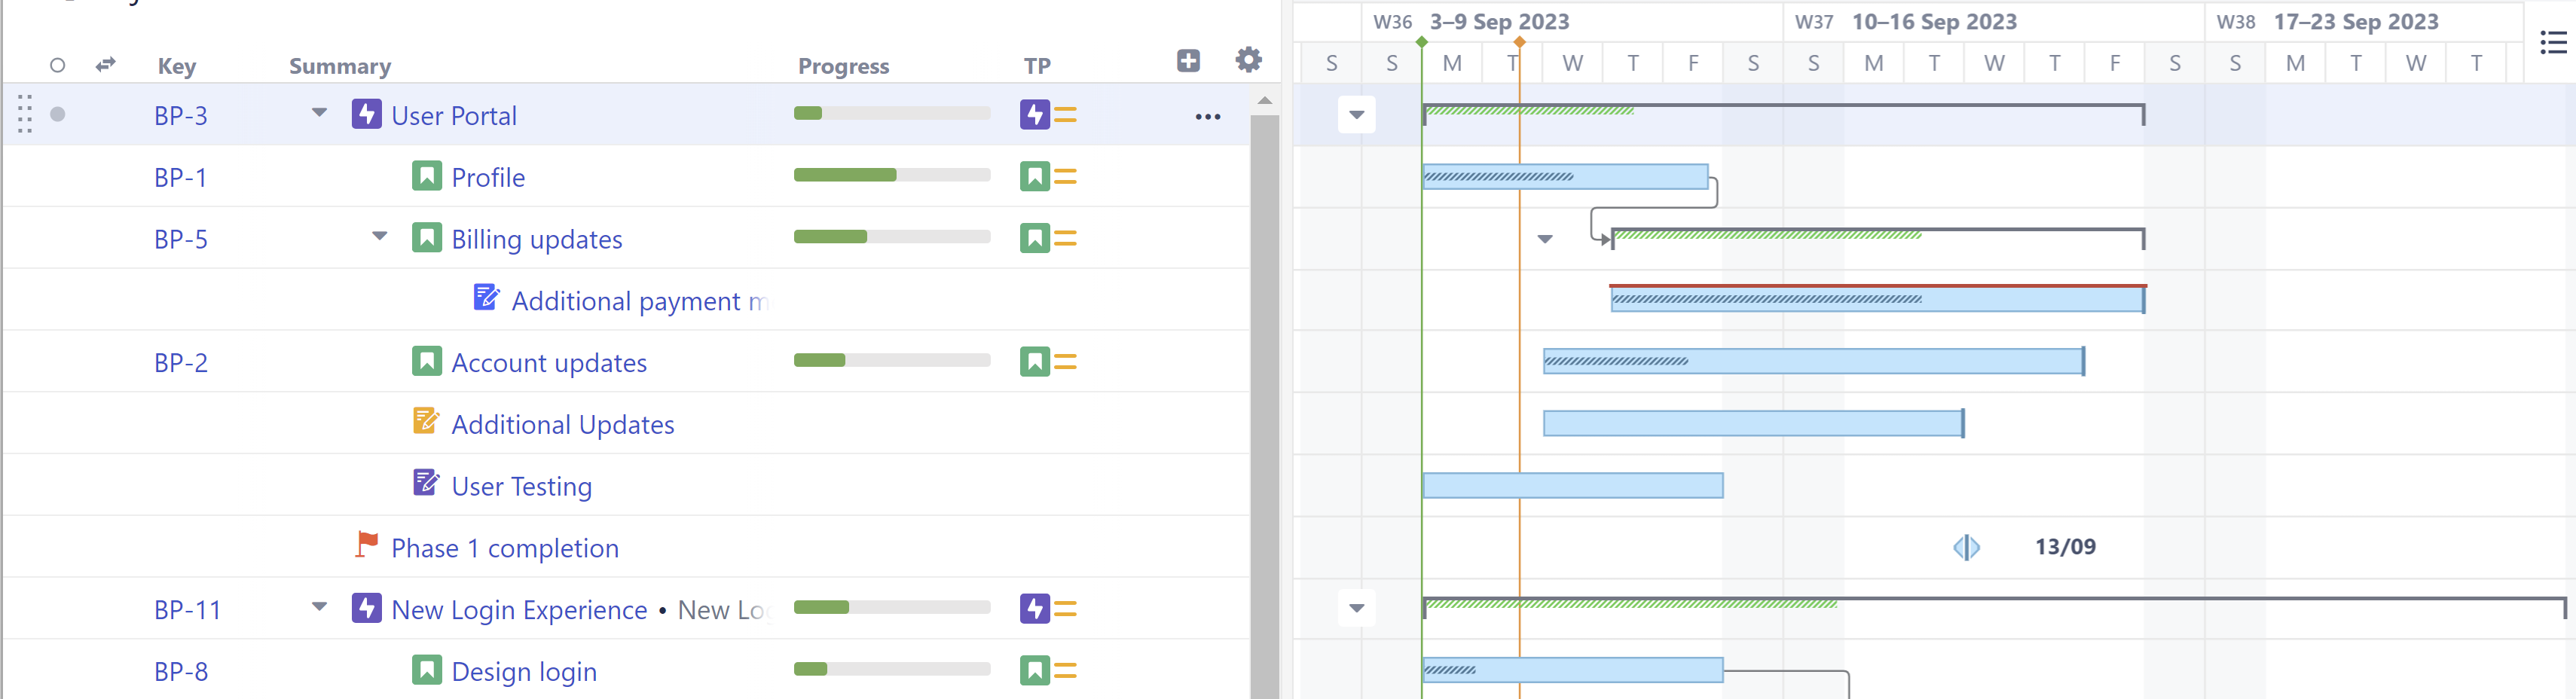Toggle the gray status dot on the BP-3 row
The image size is (2576, 699).
click(x=57, y=114)
